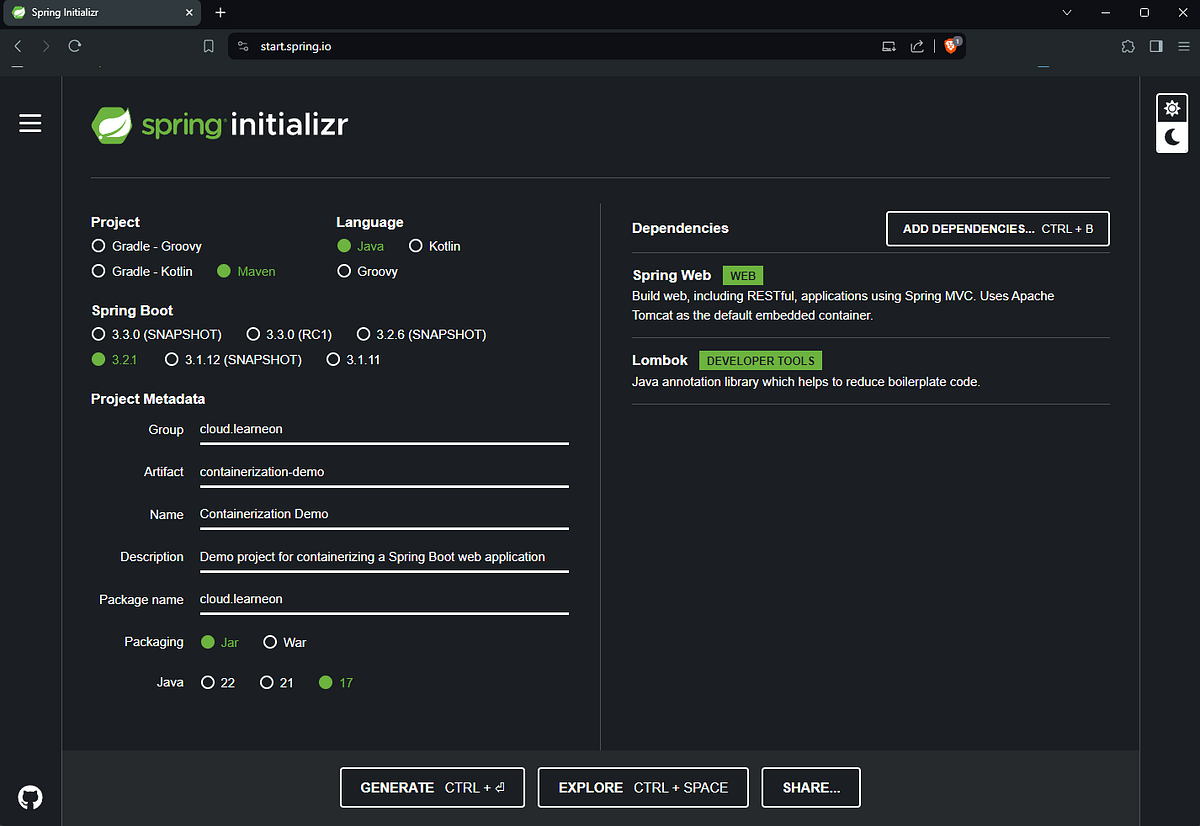
Task: Click the Dependencies heading
Action: tap(680, 228)
